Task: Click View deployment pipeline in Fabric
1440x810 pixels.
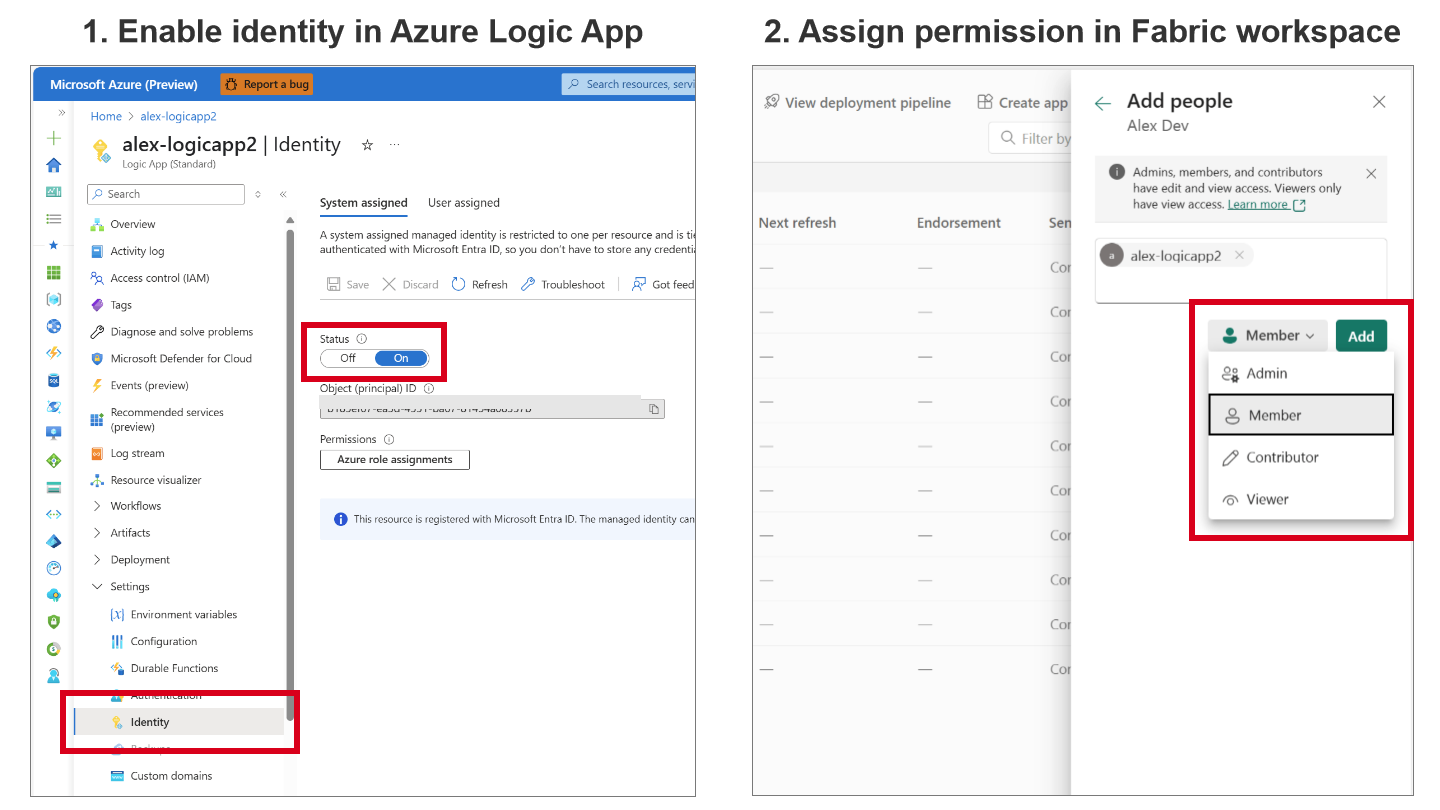Action: point(857,102)
